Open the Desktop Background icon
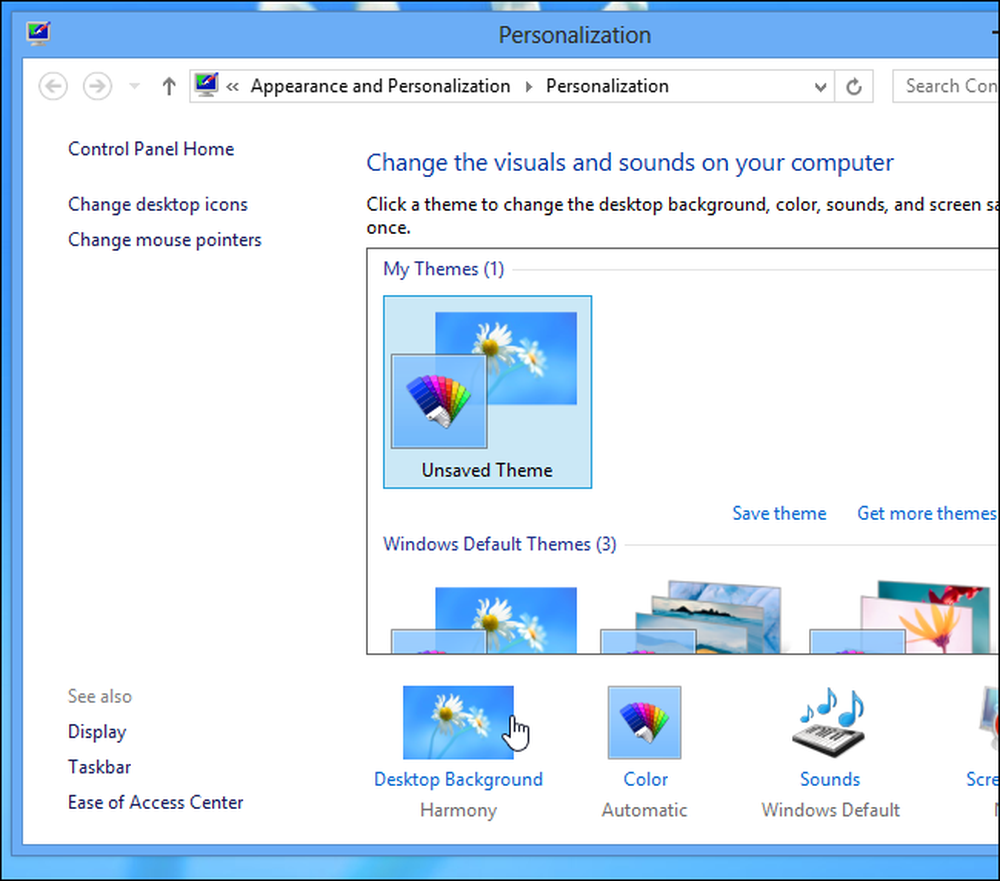 tap(458, 722)
